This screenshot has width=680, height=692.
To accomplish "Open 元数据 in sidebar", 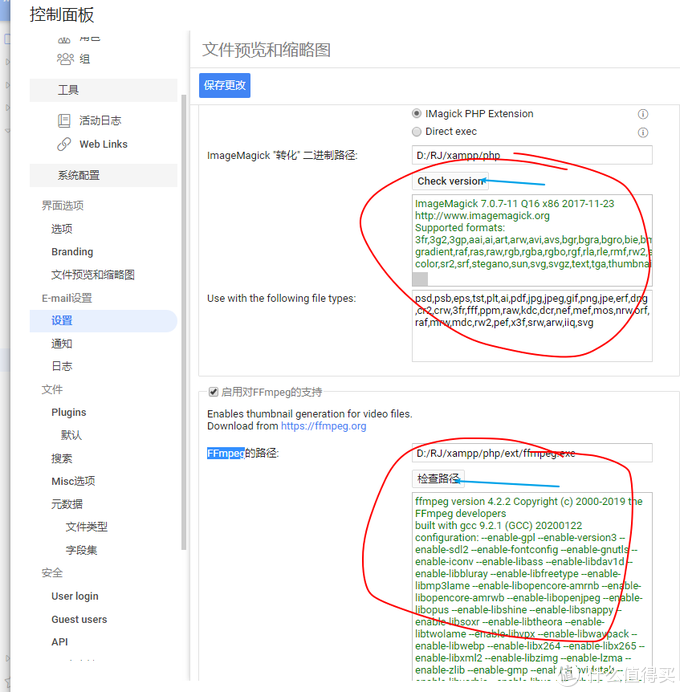I will 67,504.
